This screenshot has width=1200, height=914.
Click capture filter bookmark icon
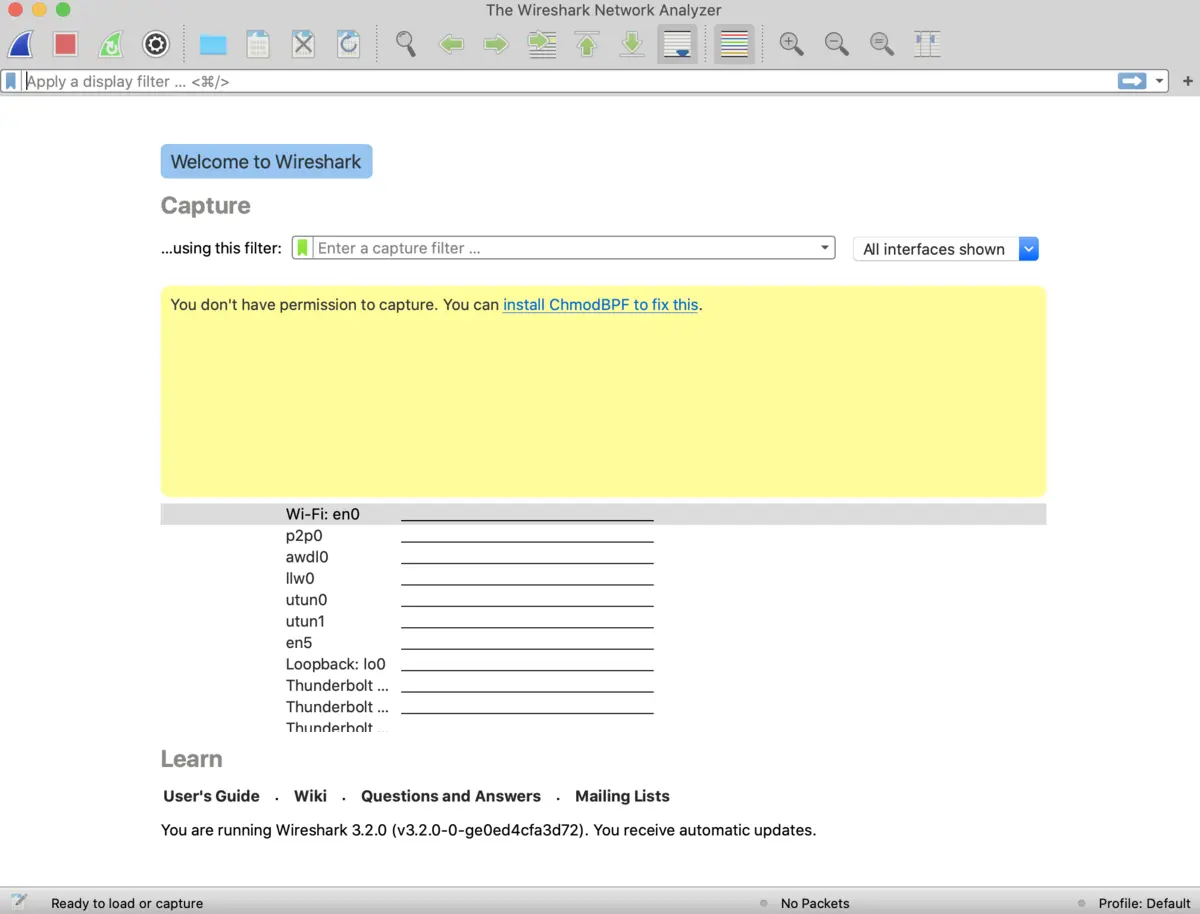click(x=303, y=248)
